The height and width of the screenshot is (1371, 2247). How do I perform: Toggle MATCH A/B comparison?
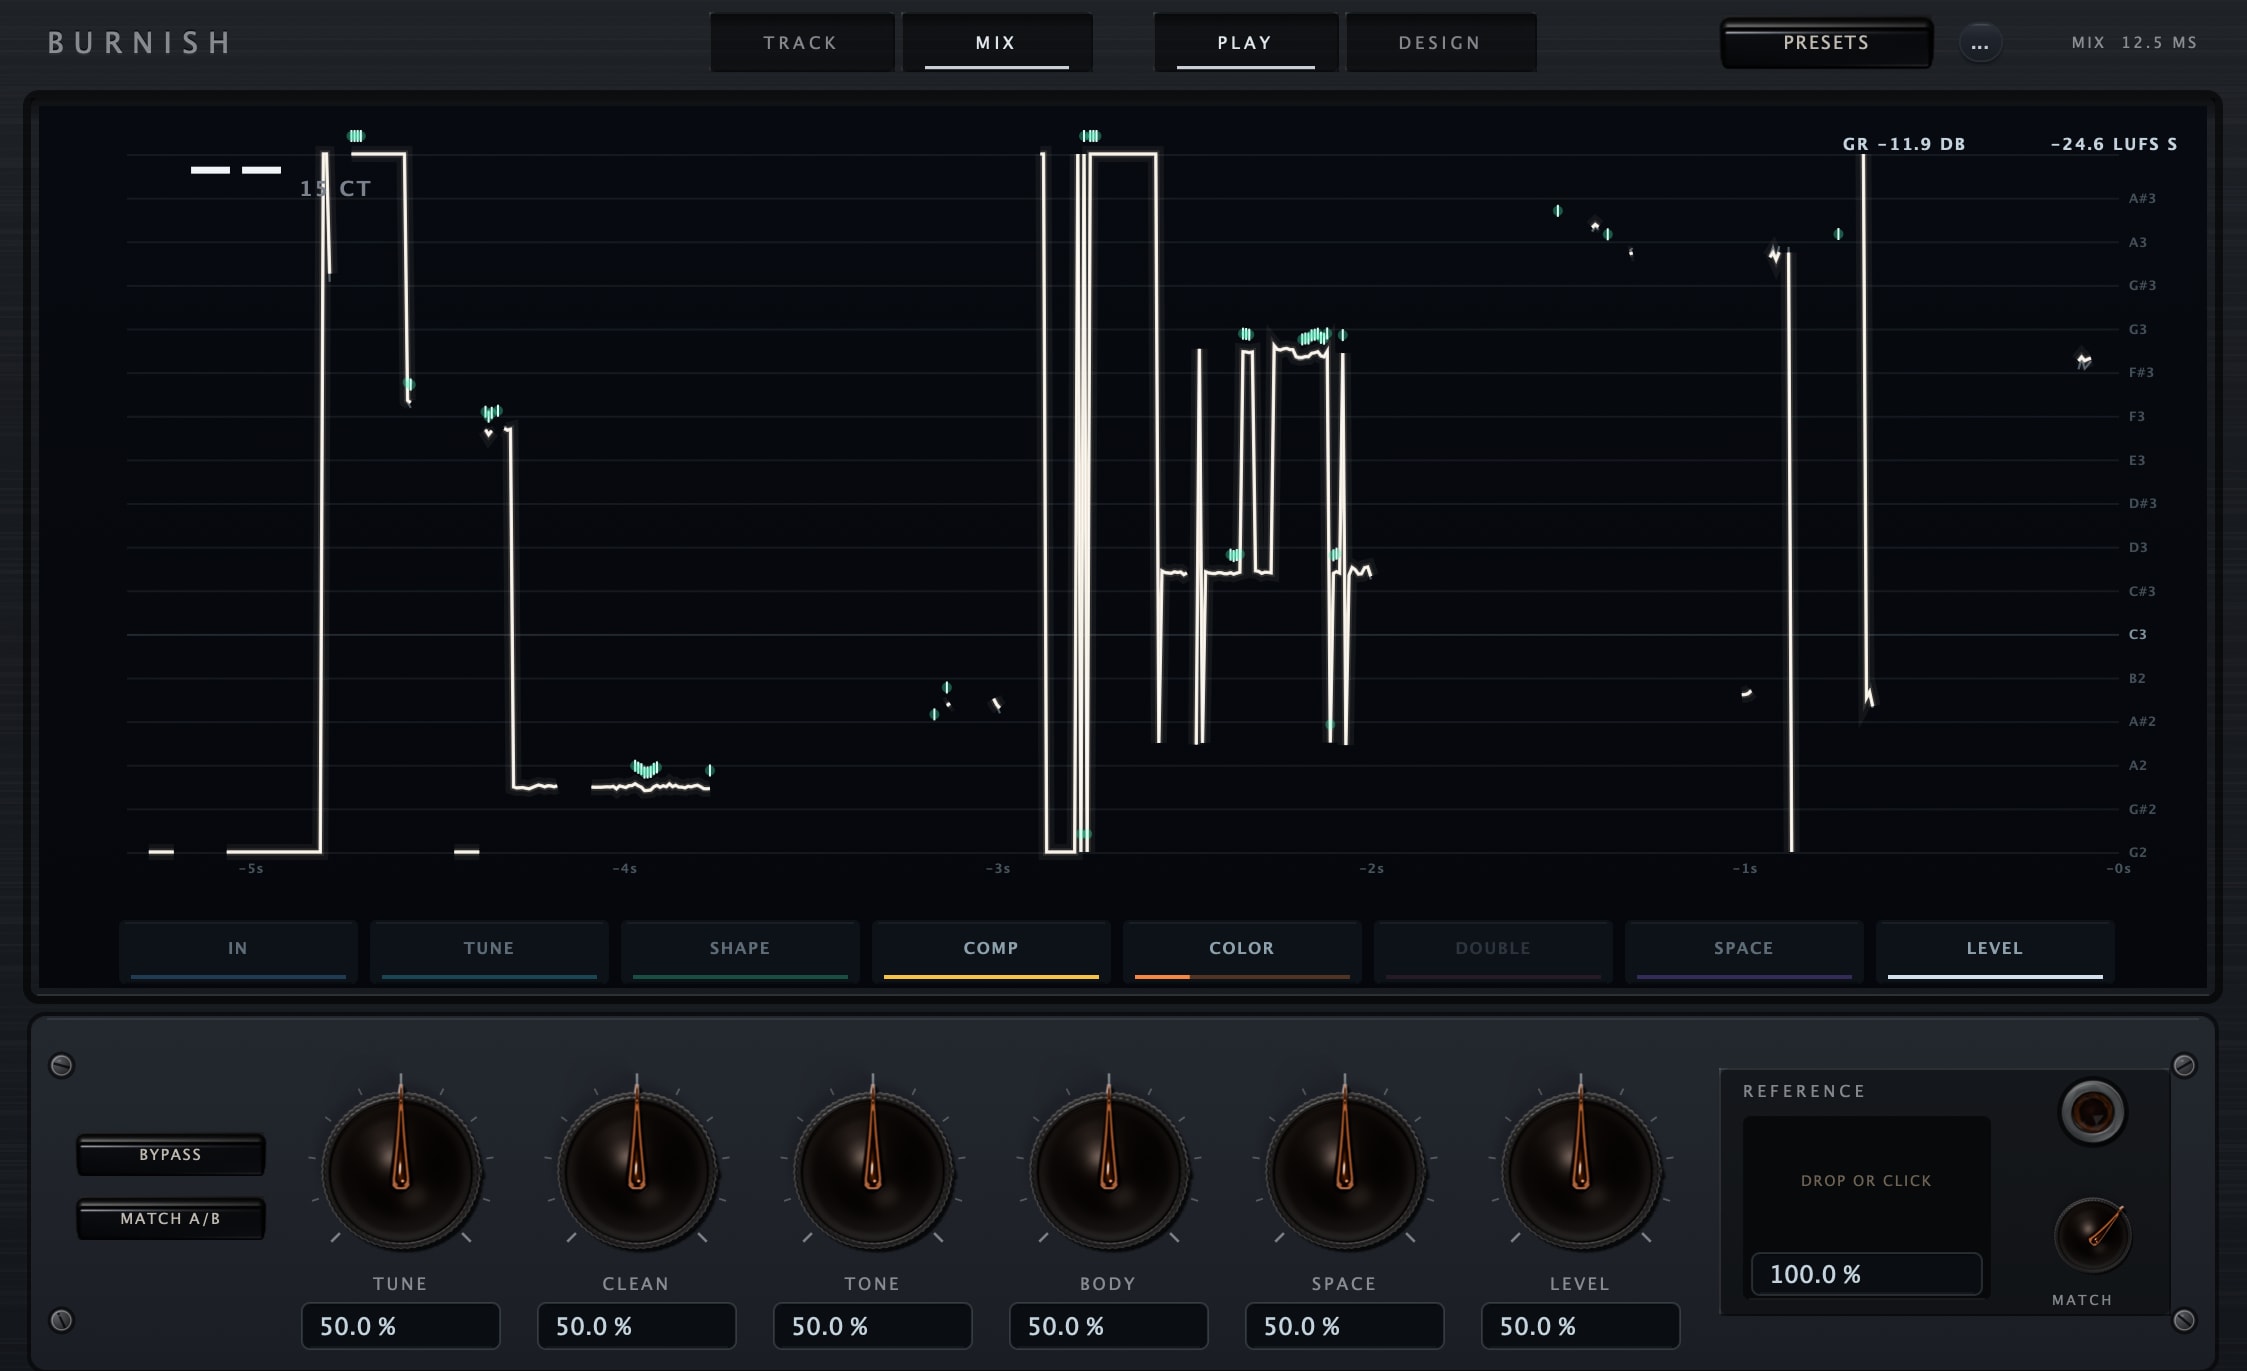[x=171, y=1219]
